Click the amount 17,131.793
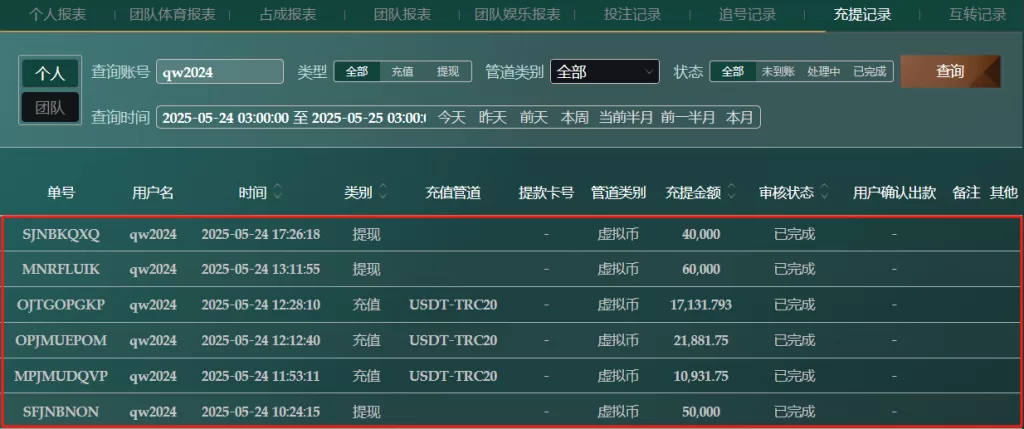The image size is (1024, 429). (701, 305)
